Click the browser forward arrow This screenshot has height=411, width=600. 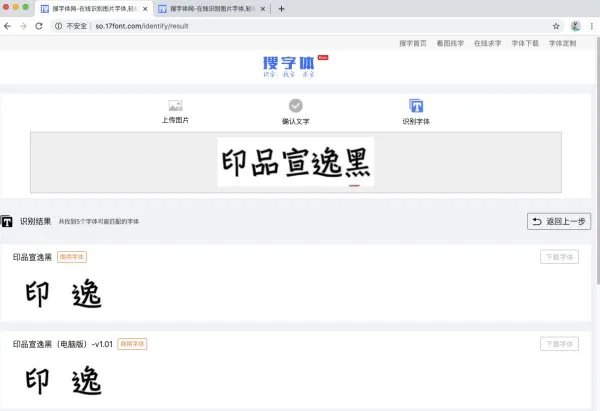click(23, 26)
